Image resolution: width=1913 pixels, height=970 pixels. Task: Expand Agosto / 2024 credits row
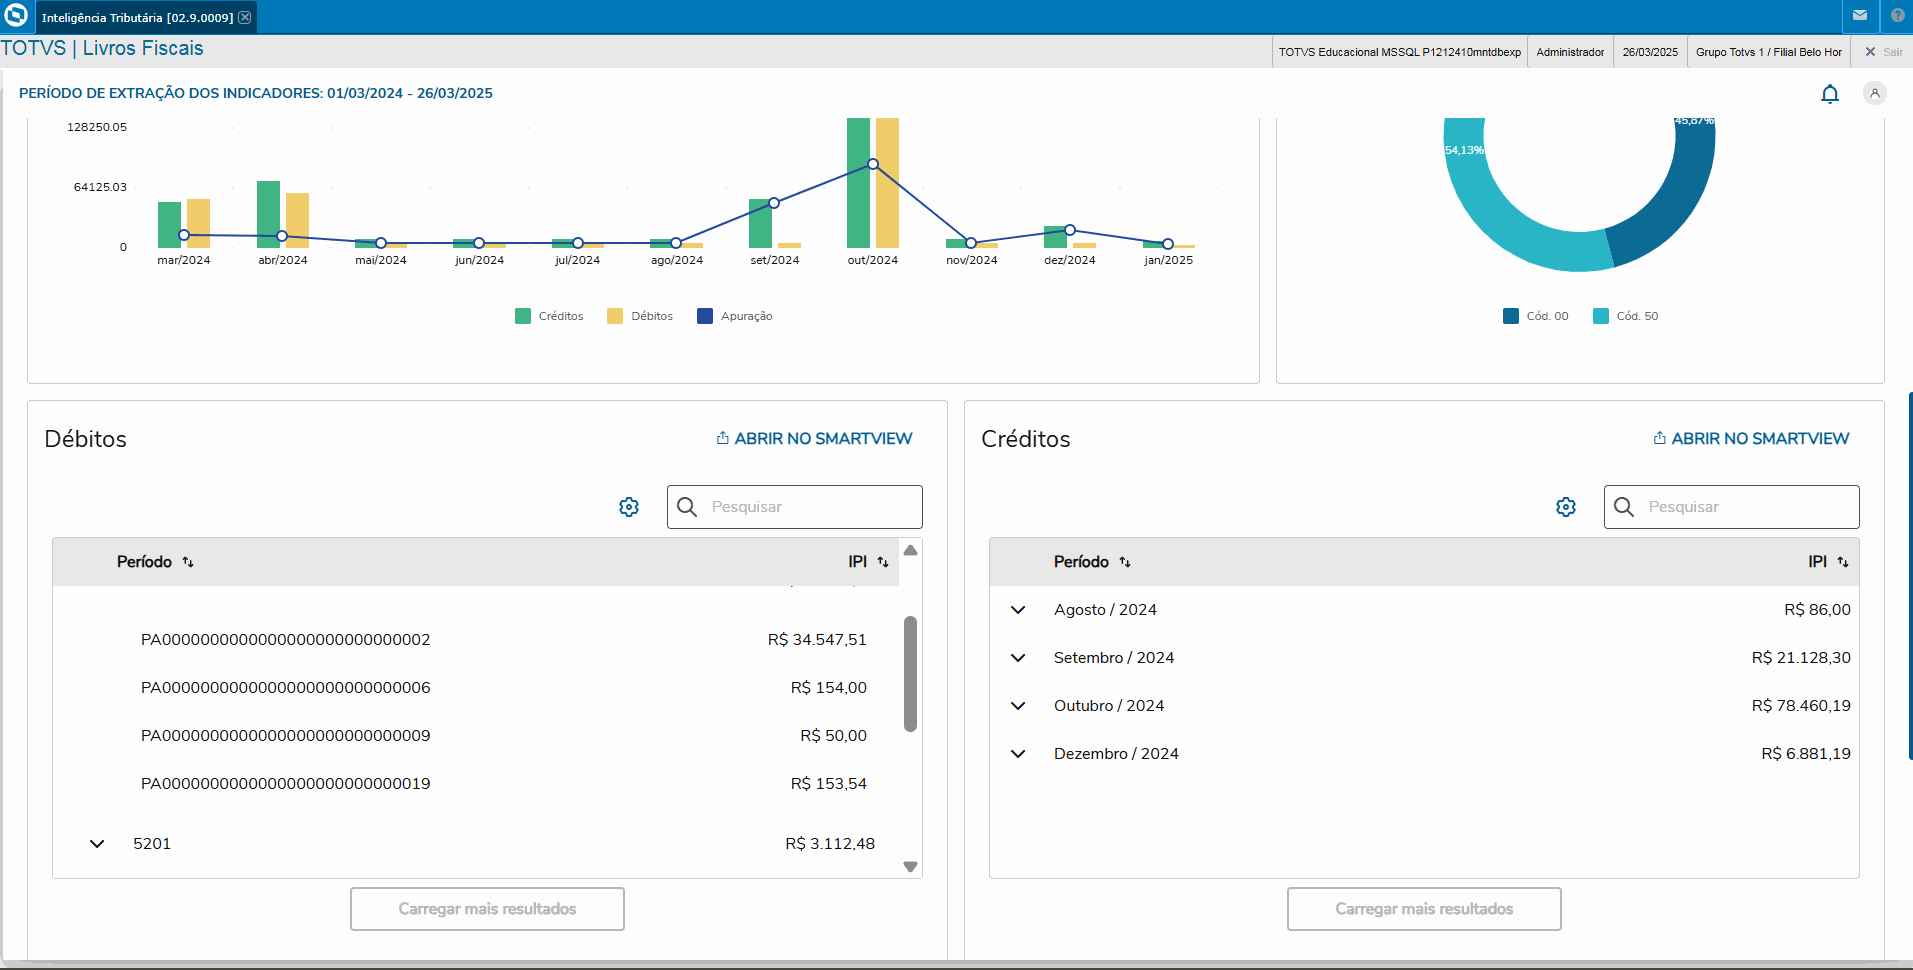pos(1018,610)
